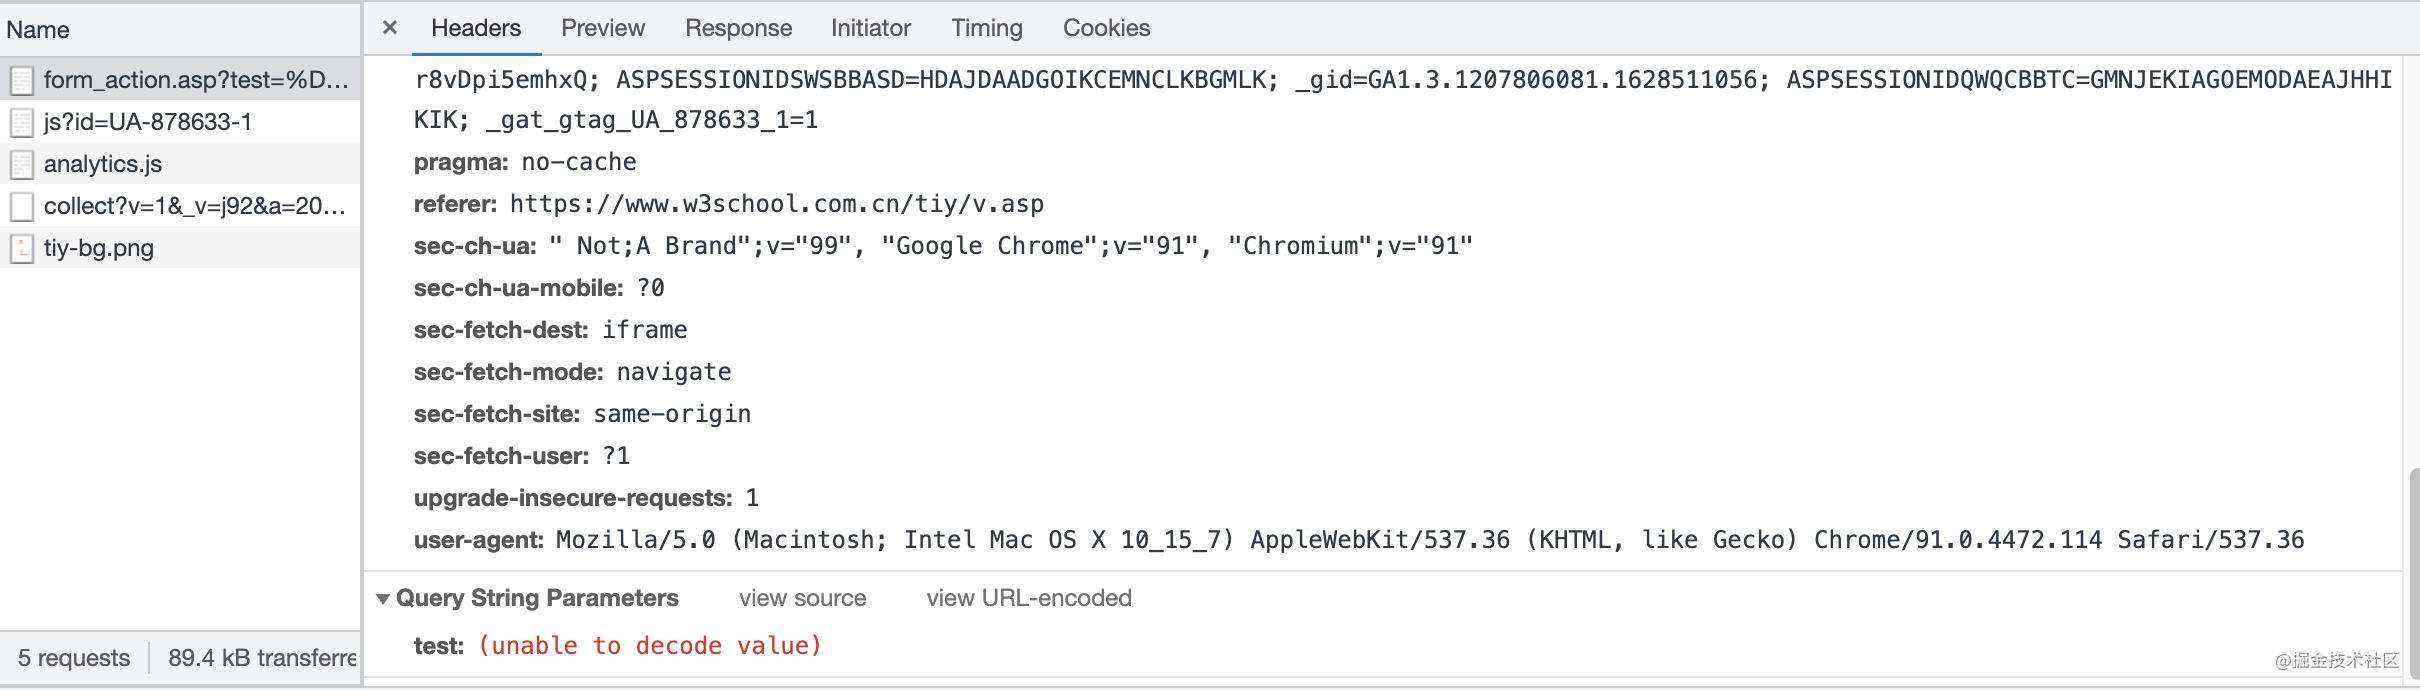The width and height of the screenshot is (2420, 690).
Task: Click the analytics.js file icon
Action: [22, 164]
